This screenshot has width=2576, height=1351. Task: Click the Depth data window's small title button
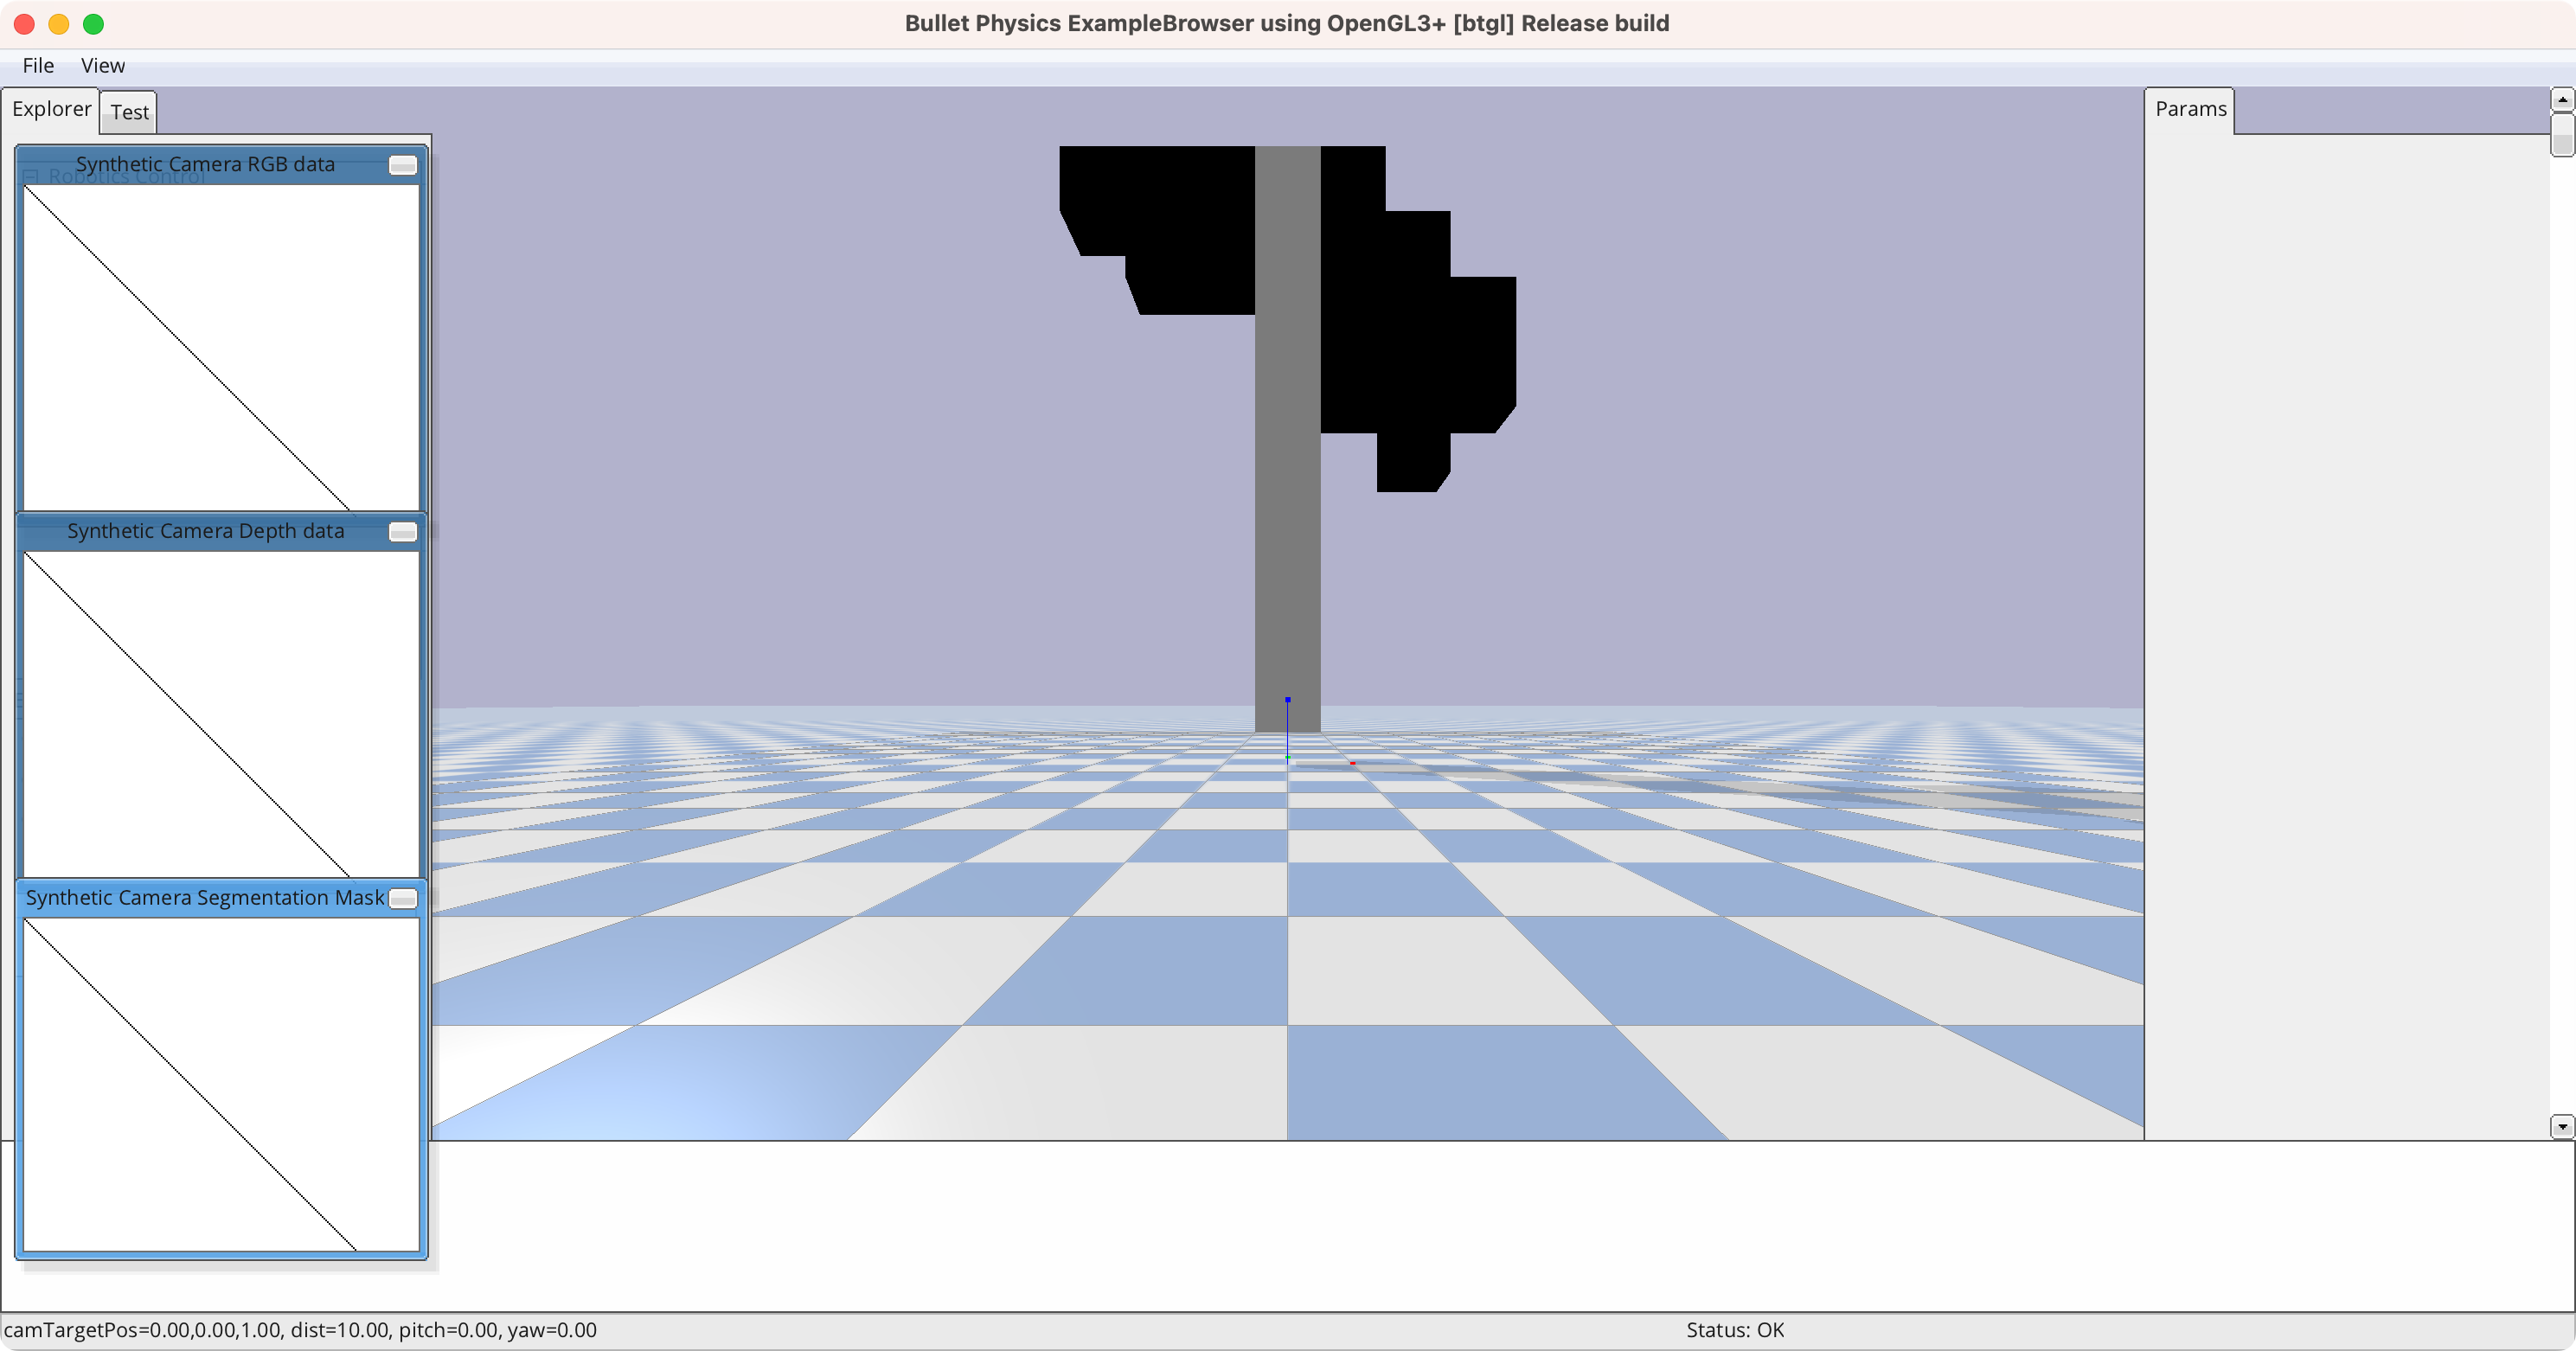click(402, 532)
